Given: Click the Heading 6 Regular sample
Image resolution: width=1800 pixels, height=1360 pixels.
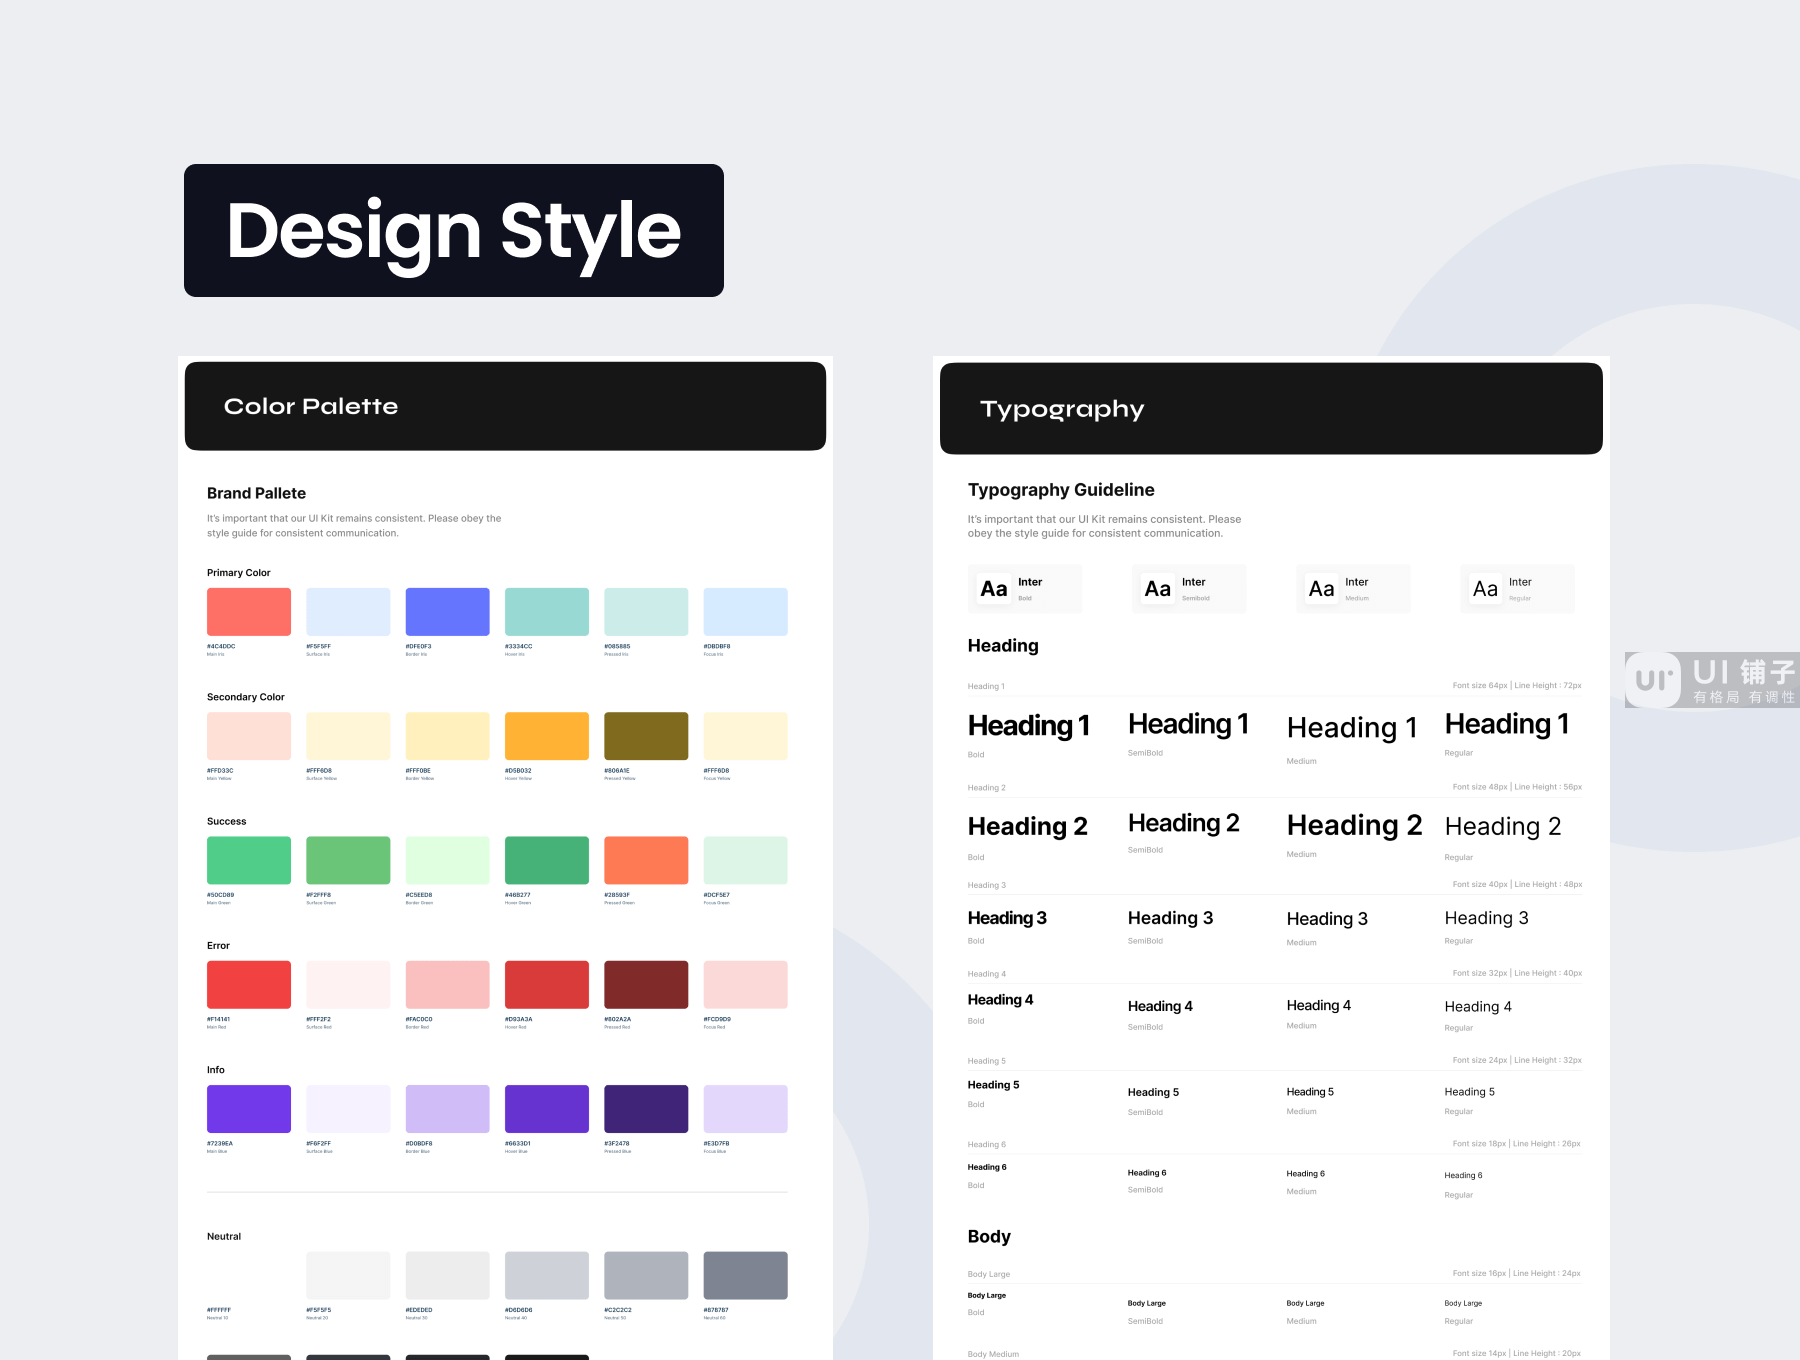Looking at the screenshot, I should tap(1463, 1176).
